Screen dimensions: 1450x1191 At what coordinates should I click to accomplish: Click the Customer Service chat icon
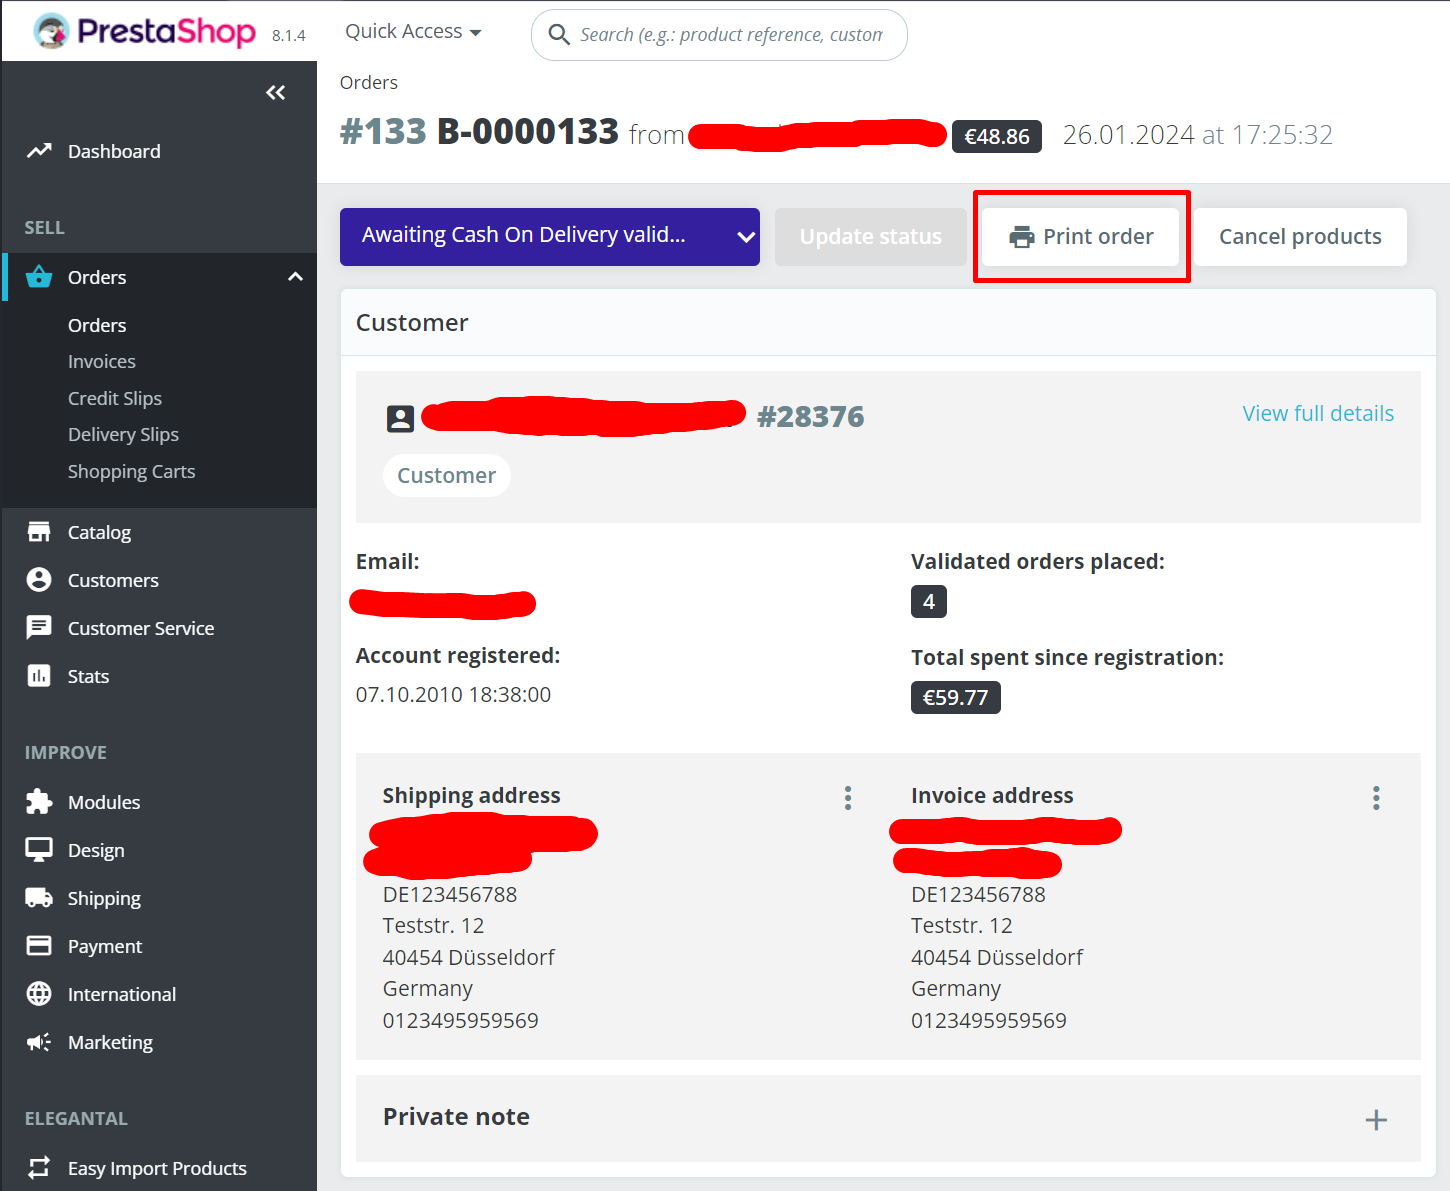pos(39,628)
